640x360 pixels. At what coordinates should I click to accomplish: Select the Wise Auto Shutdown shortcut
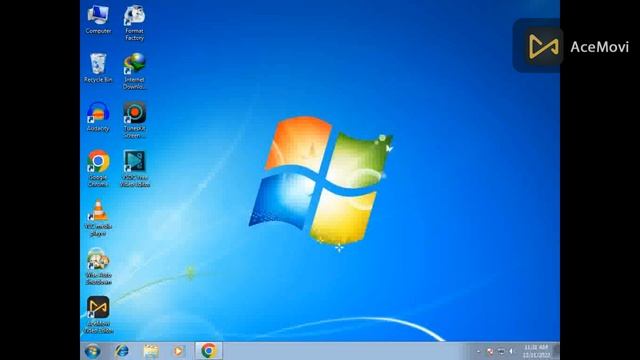(x=98, y=267)
